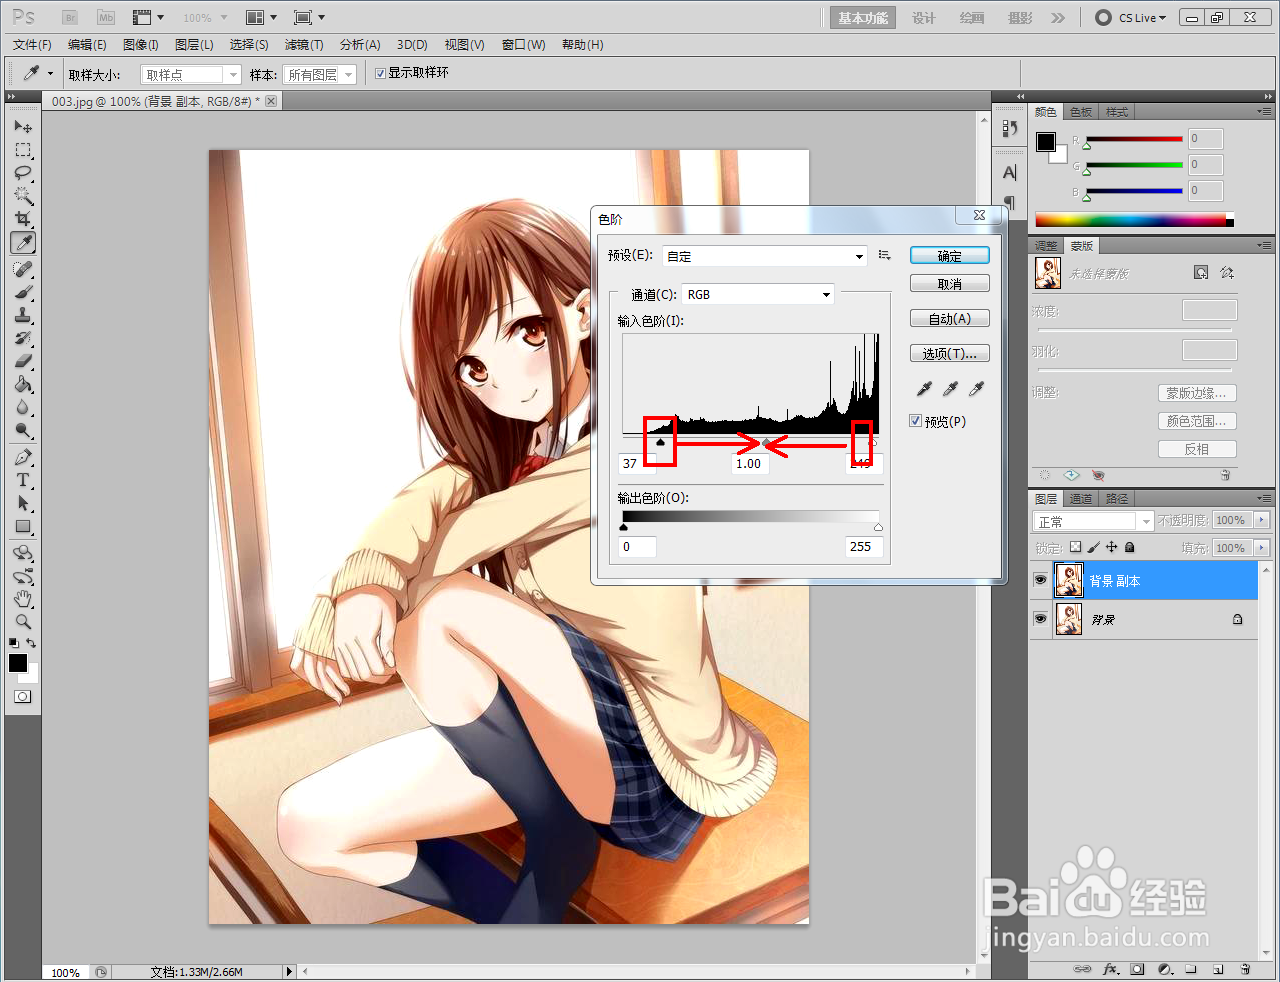
Task: Select the Magic Wand tool
Action: (23, 196)
